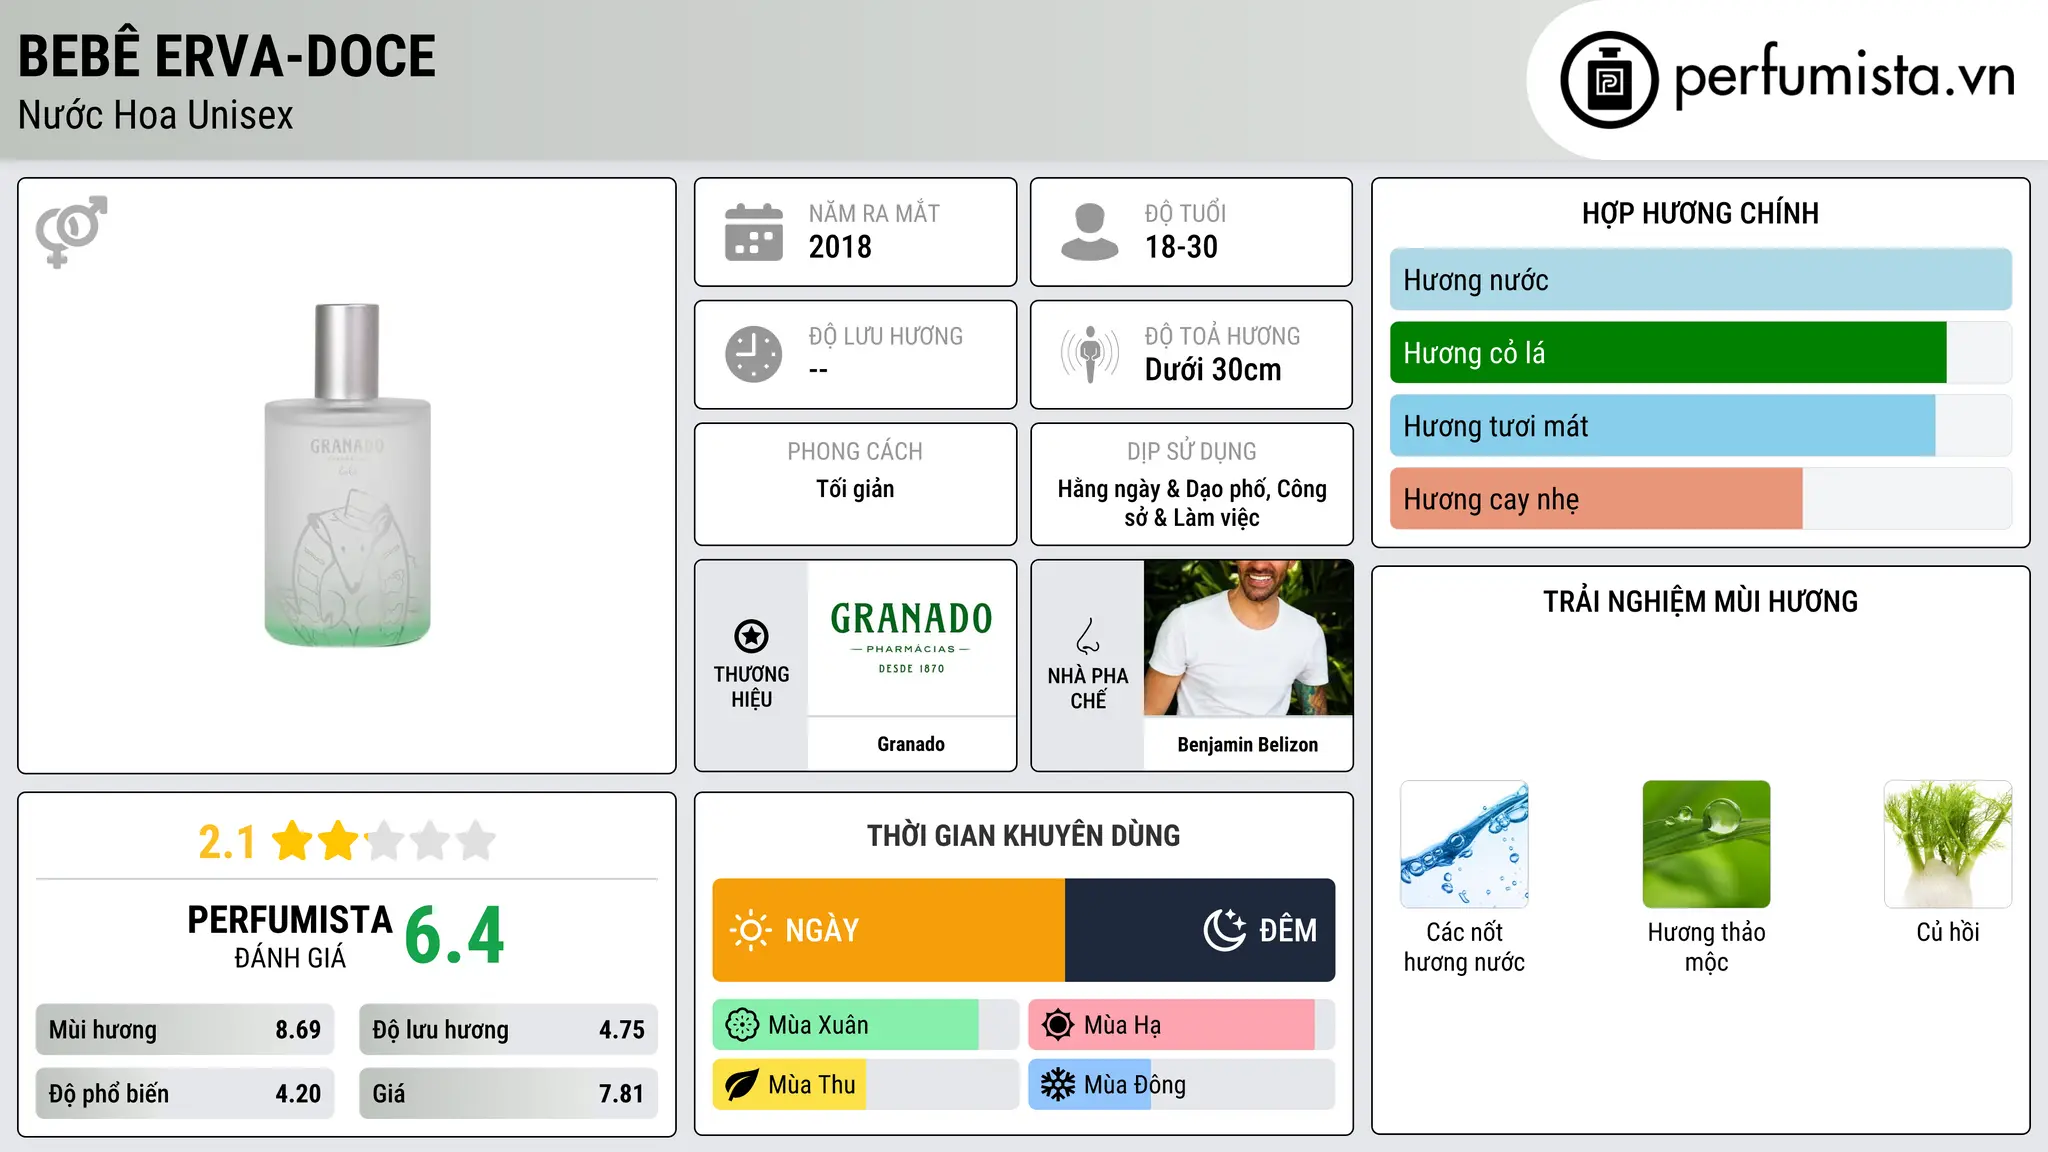Click the Nước Hoa Unisex subtitle

click(156, 116)
